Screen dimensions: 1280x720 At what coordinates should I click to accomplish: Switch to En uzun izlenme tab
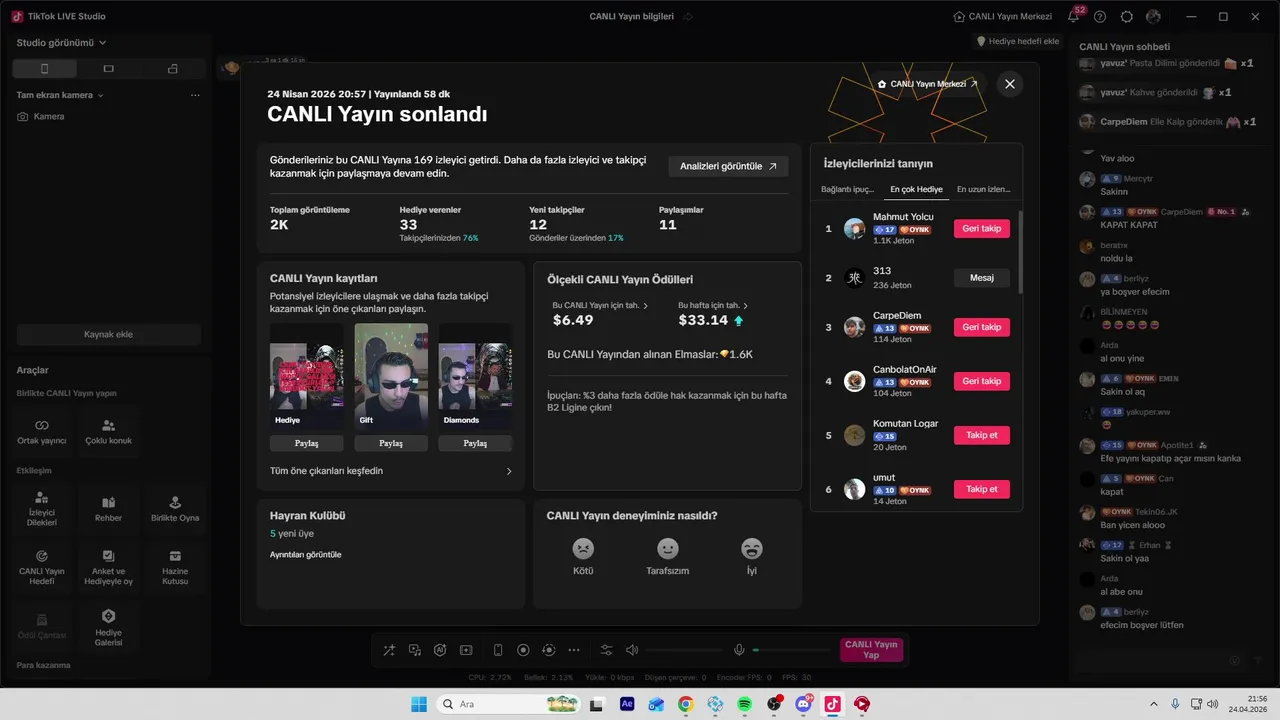tap(983, 189)
